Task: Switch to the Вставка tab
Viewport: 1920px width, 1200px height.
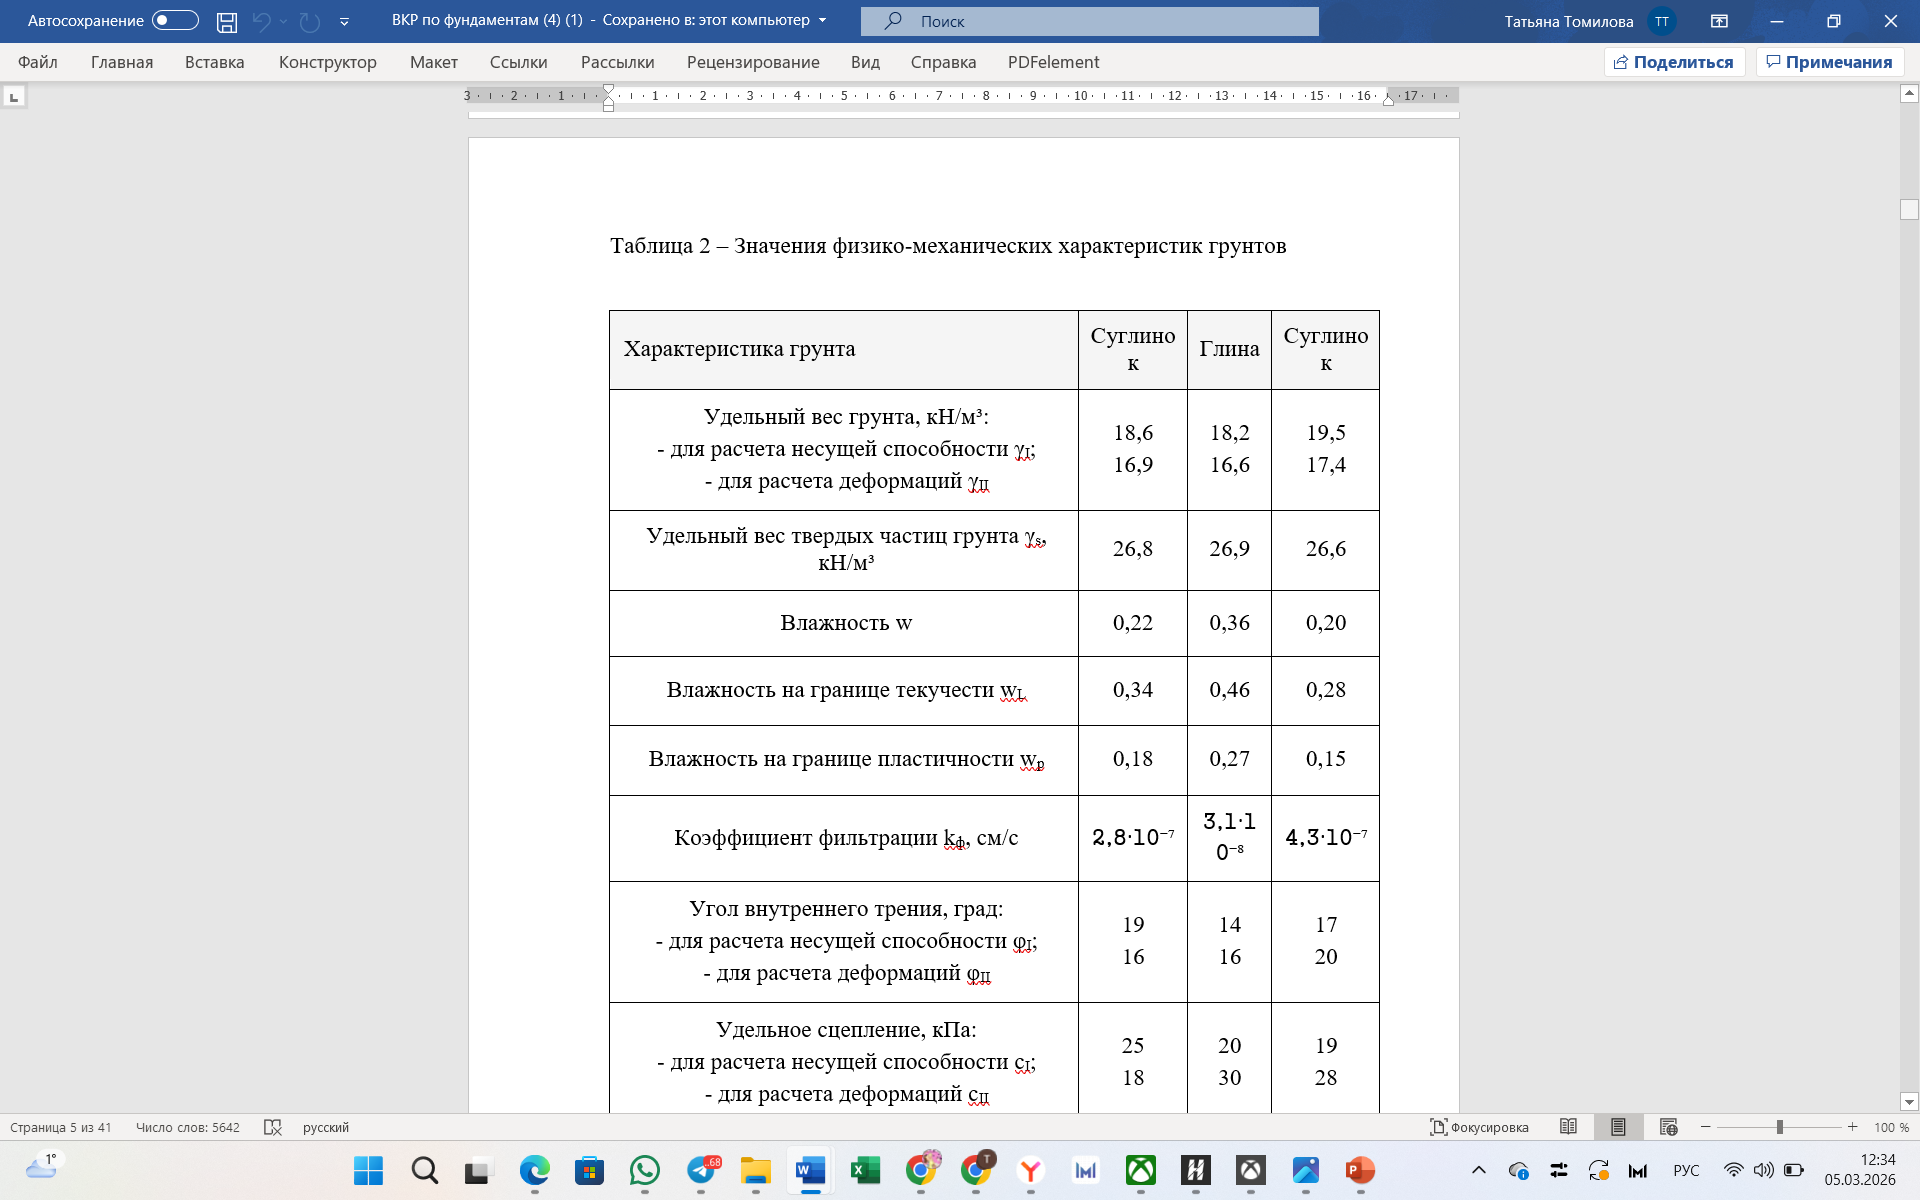Action: pyautogui.click(x=215, y=62)
